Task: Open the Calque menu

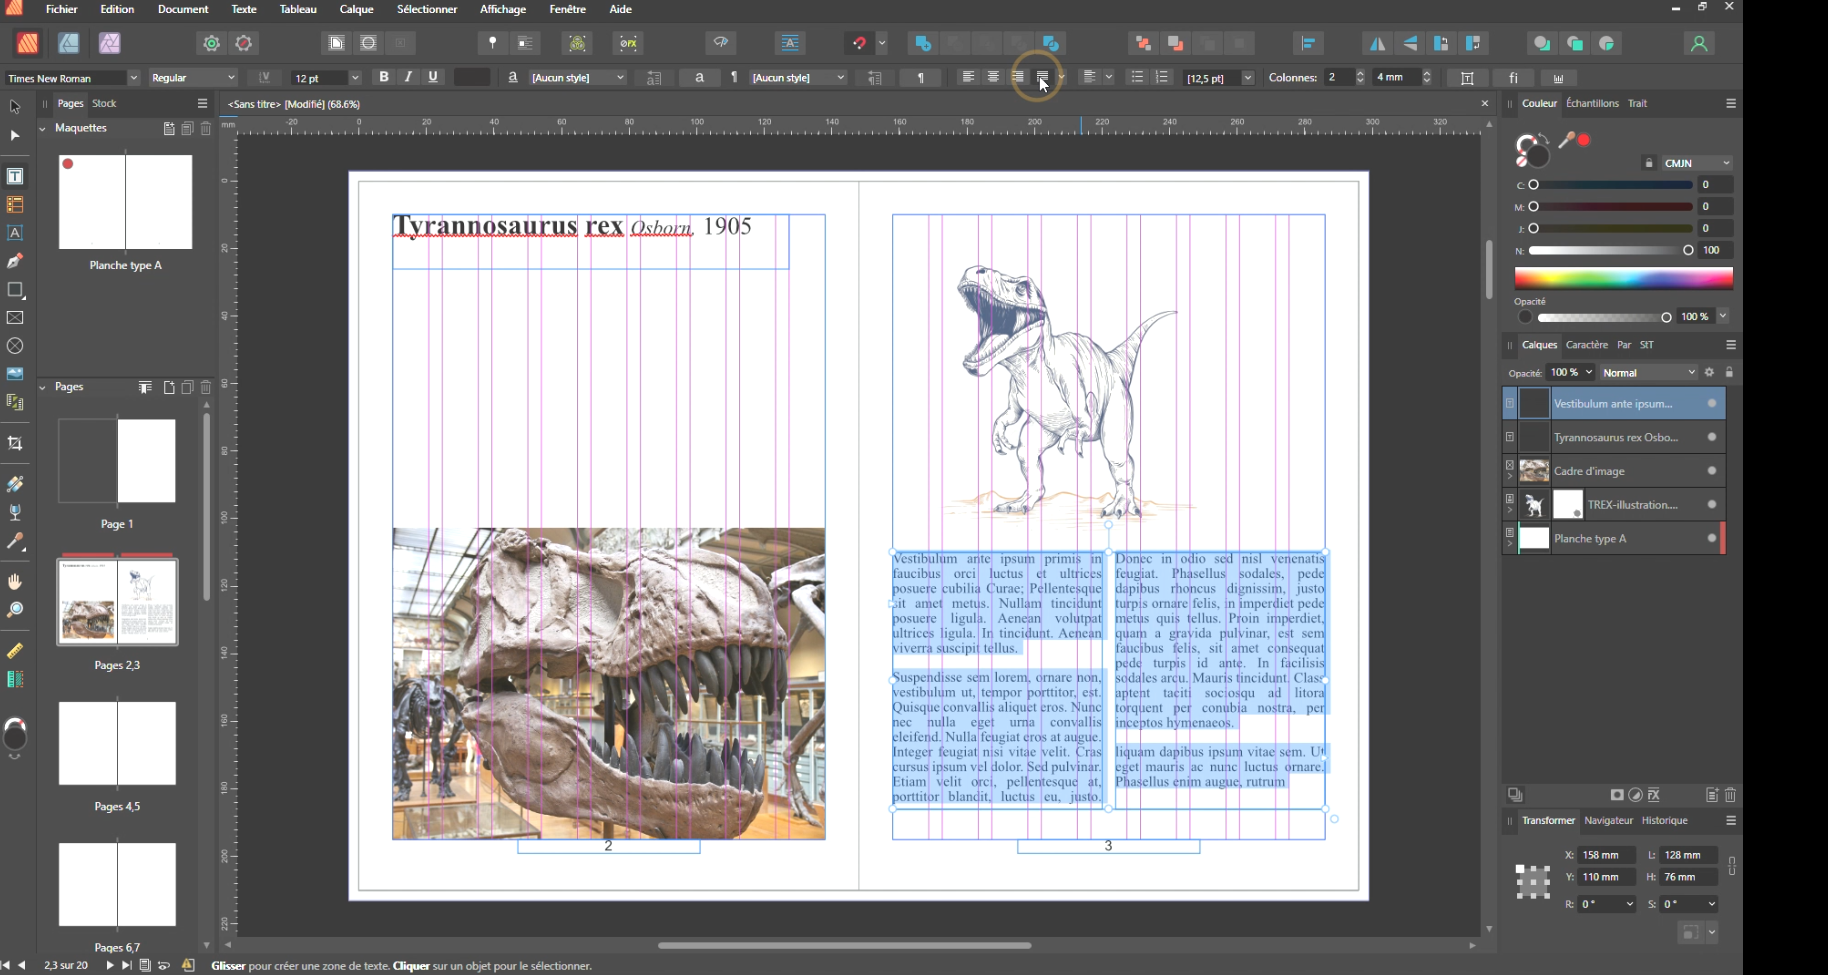Action: coord(356,9)
